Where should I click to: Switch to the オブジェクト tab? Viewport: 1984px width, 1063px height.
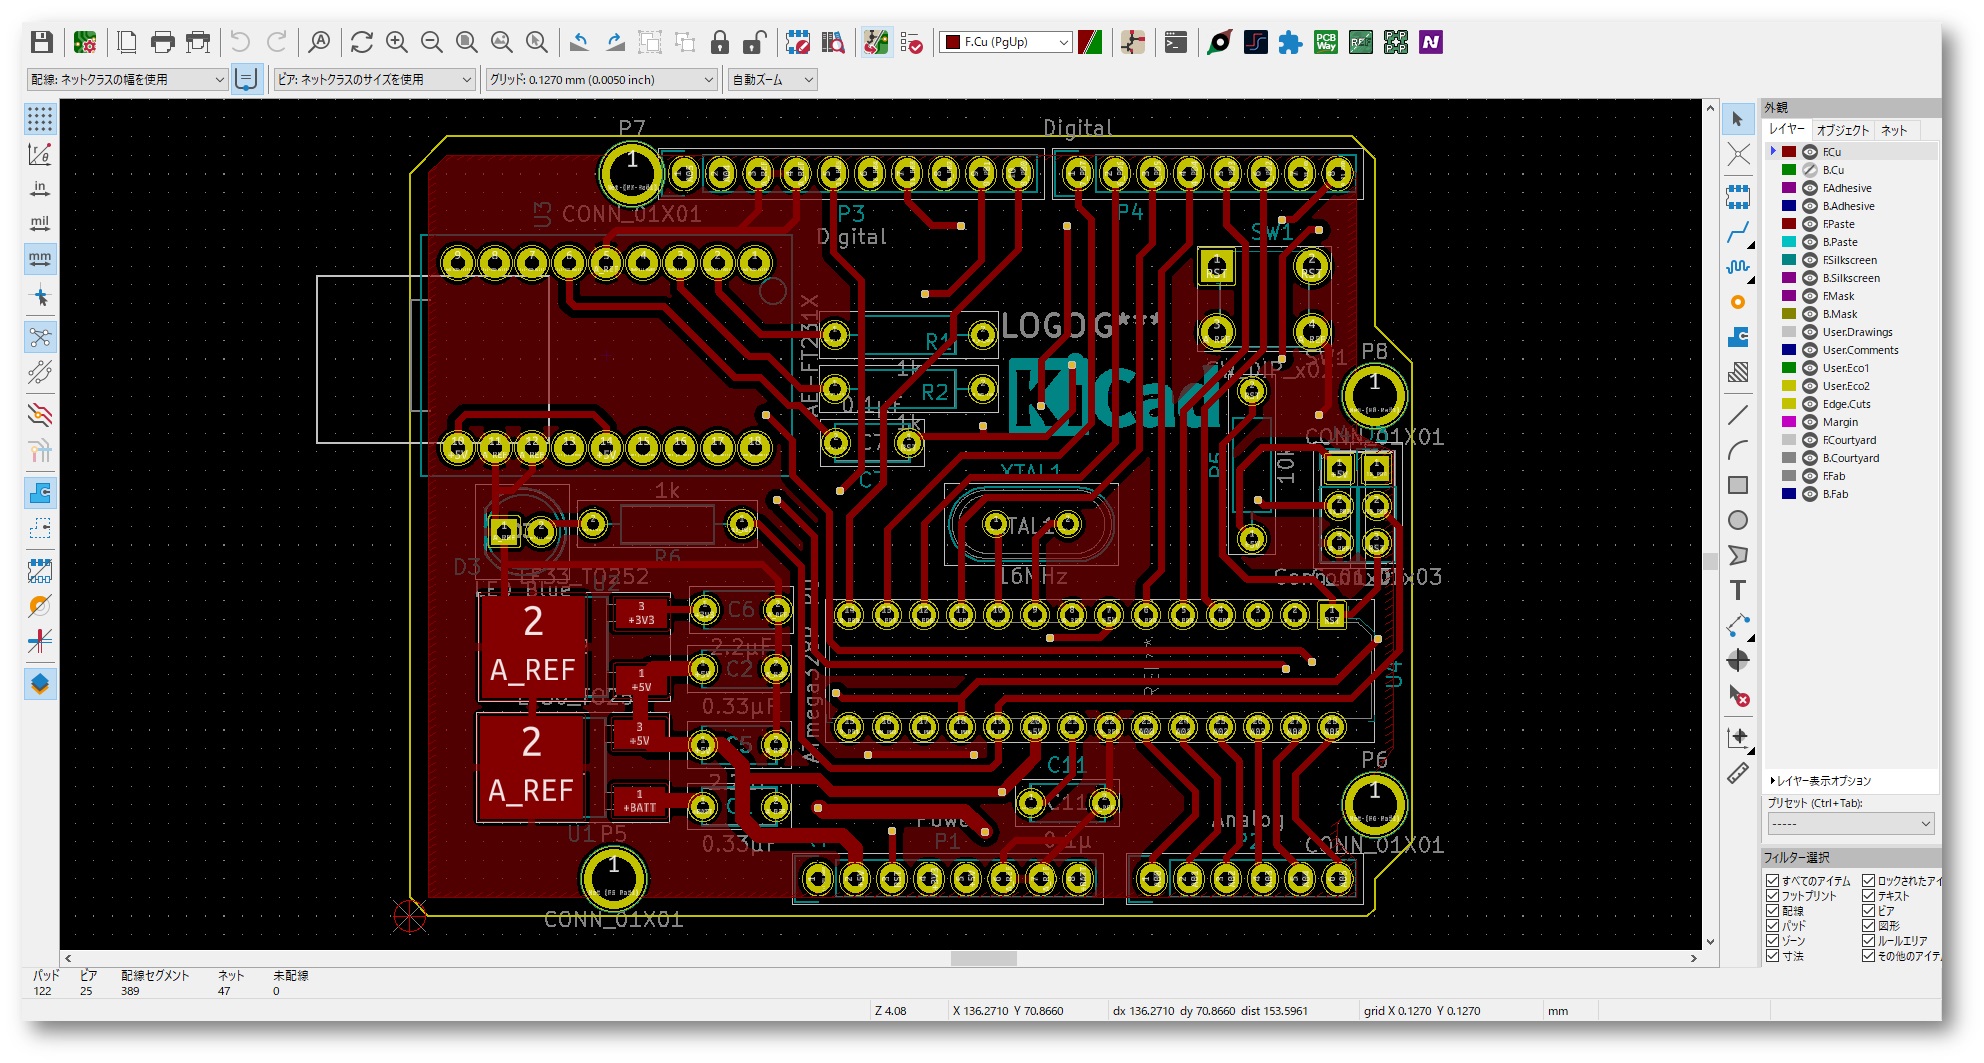[1842, 130]
